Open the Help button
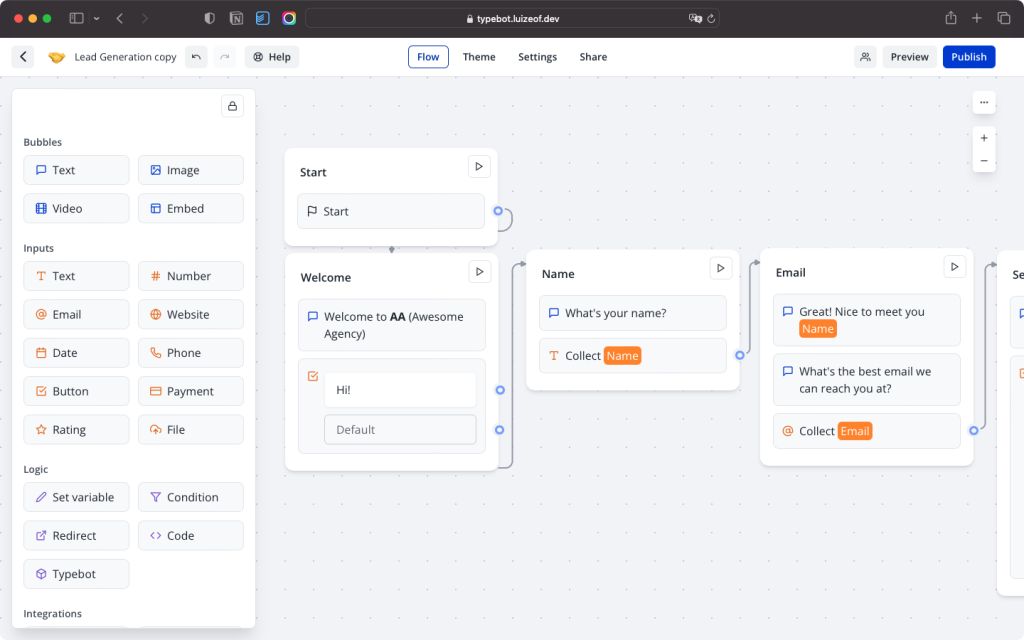 pyautogui.click(x=272, y=57)
